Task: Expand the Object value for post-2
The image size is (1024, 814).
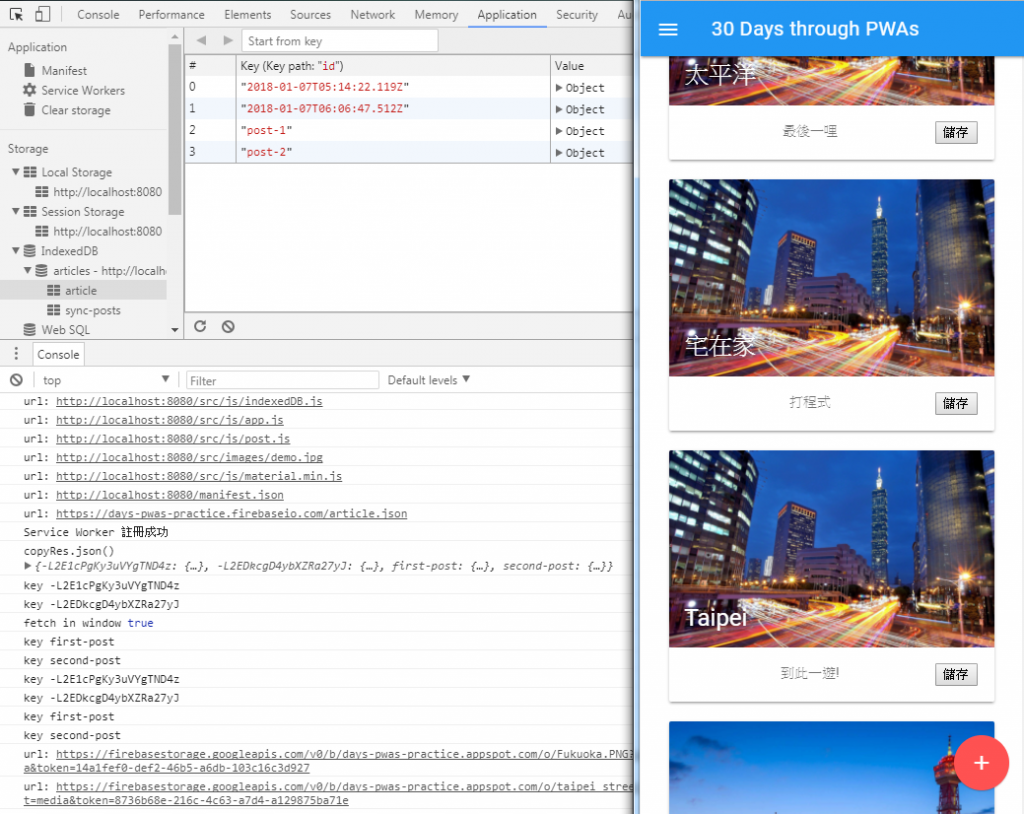Action: [x=559, y=152]
